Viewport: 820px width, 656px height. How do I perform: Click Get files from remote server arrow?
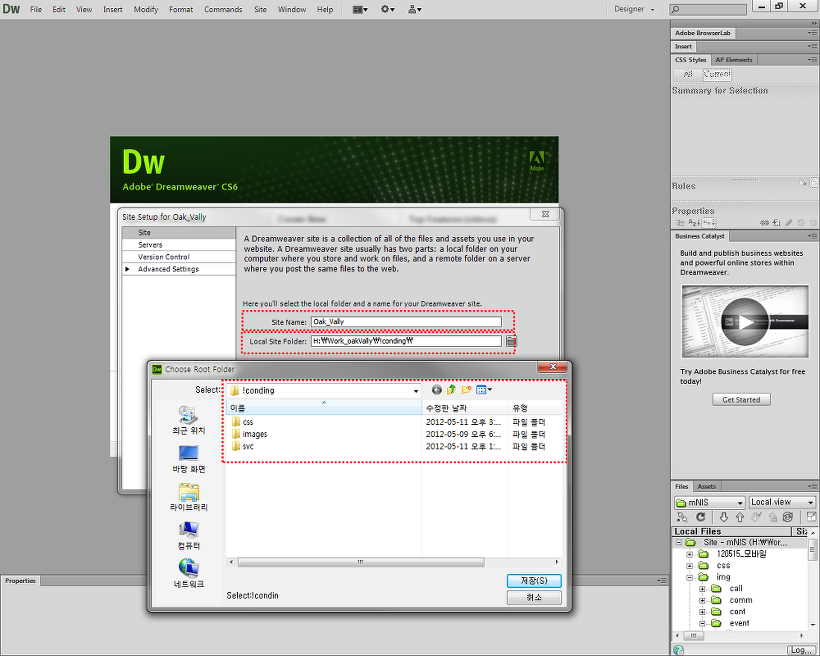[724, 517]
